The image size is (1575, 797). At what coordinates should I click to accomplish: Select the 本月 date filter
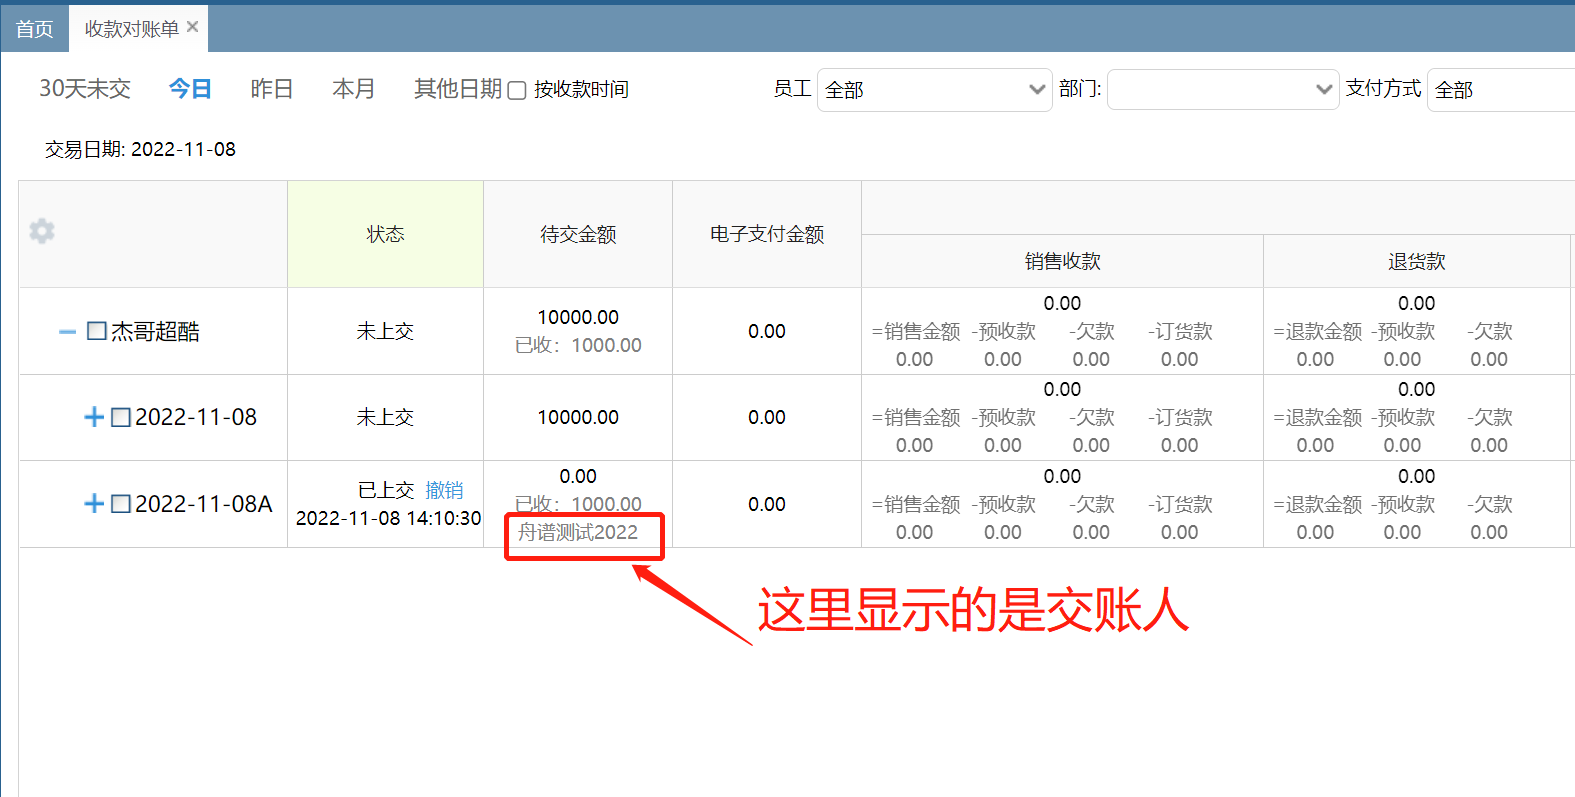tap(354, 89)
